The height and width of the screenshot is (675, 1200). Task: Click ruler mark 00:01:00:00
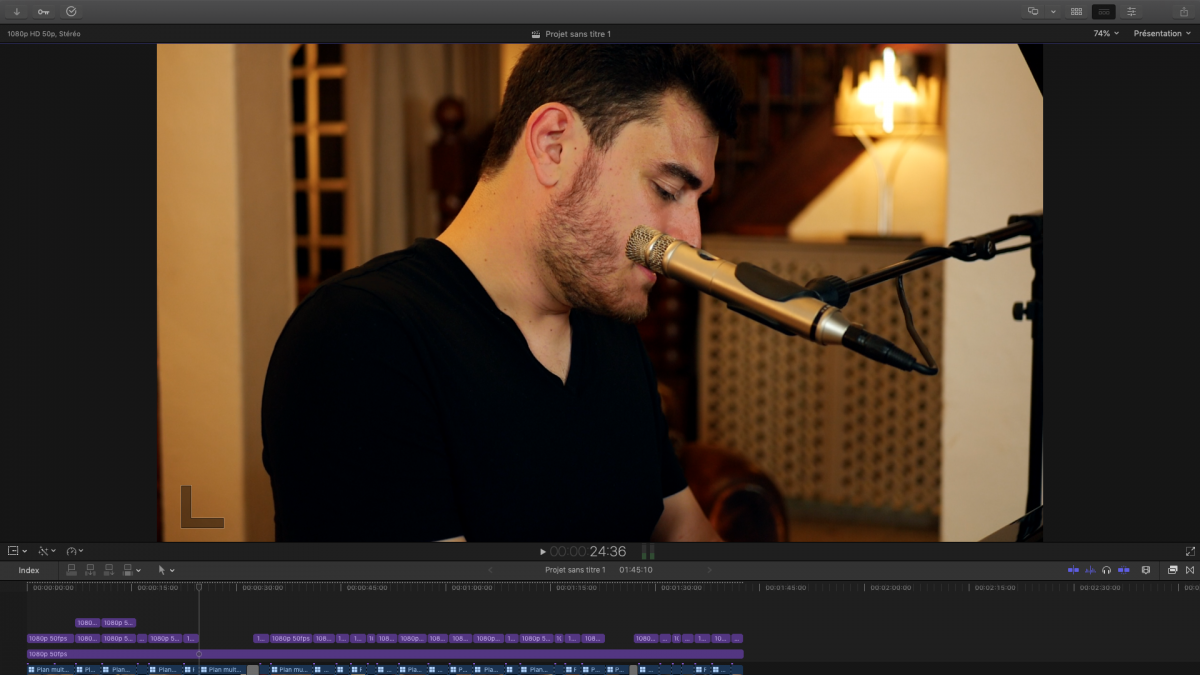472,588
